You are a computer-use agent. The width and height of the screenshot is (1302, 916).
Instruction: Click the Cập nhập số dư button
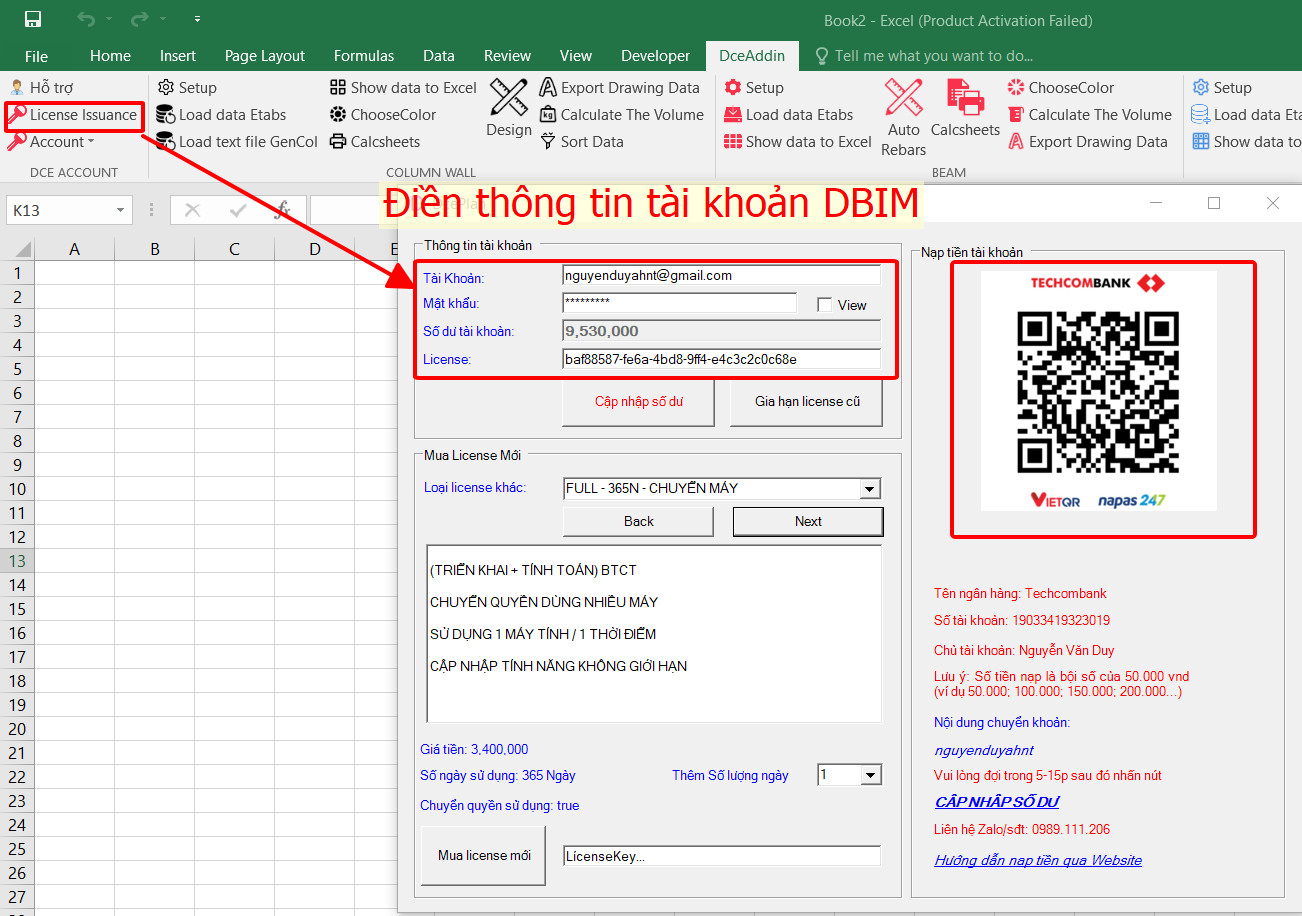[x=638, y=402]
